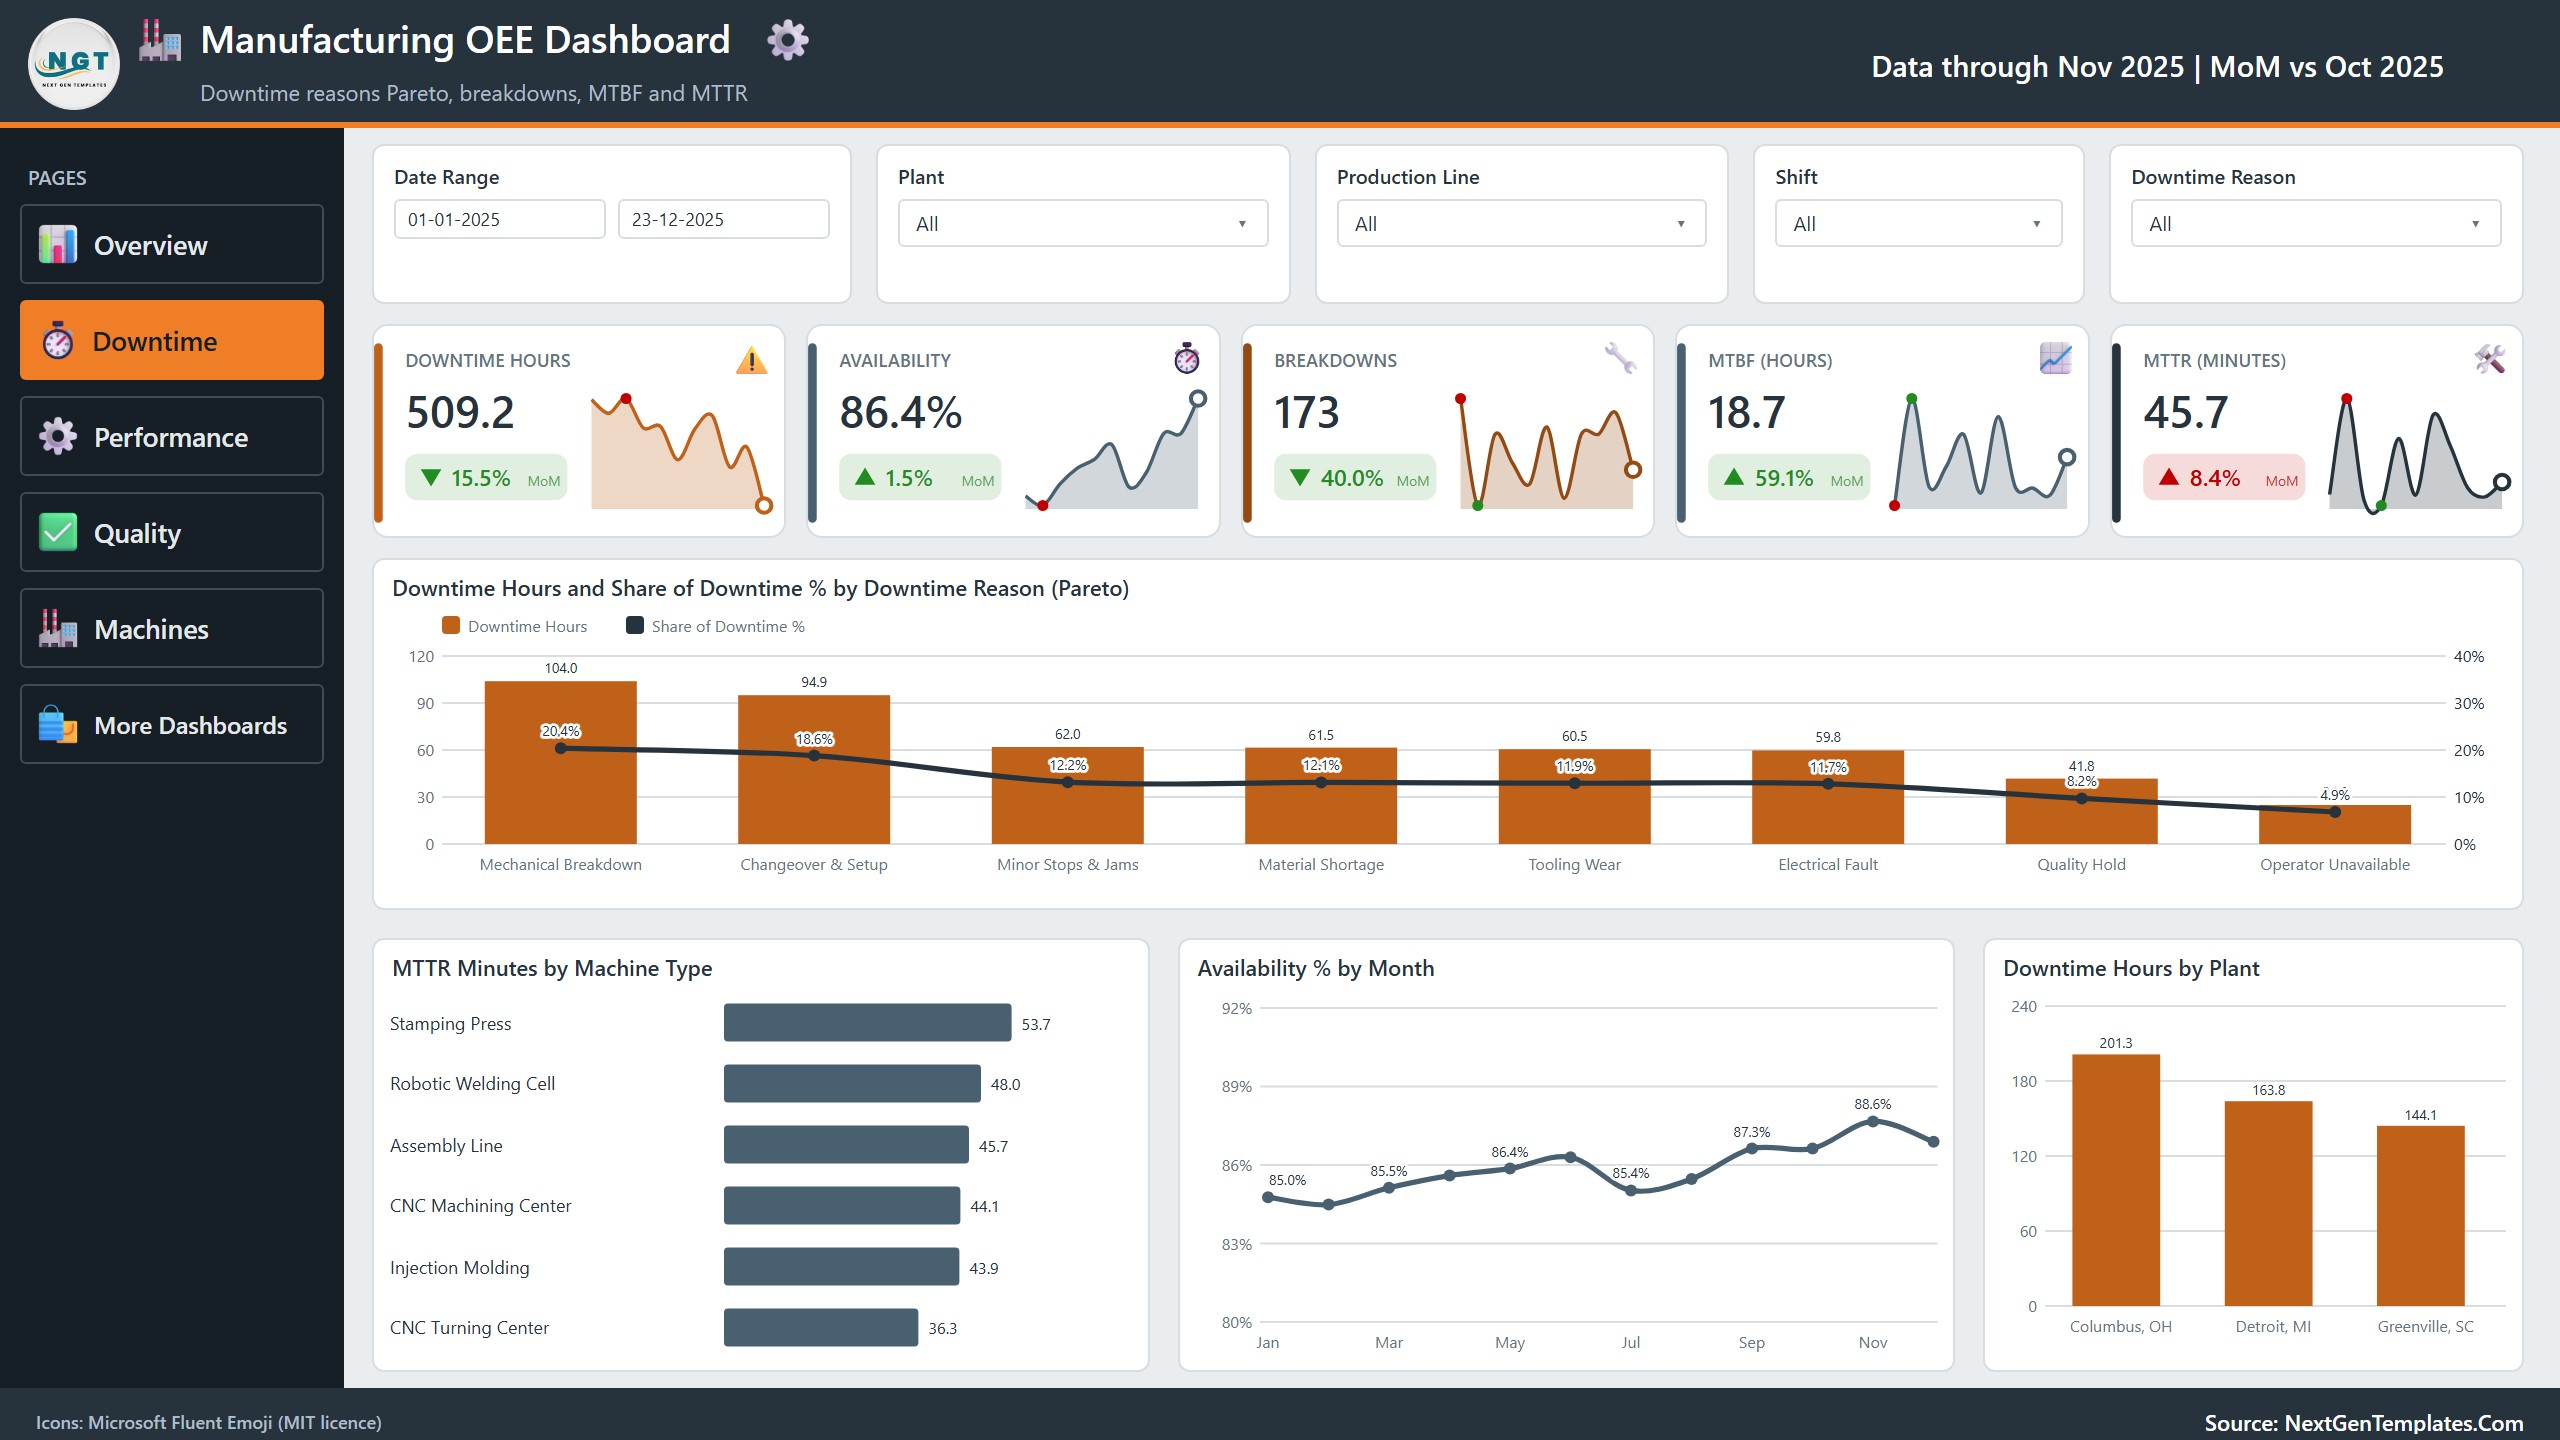Switch to the Performance page

tap(172, 436)
